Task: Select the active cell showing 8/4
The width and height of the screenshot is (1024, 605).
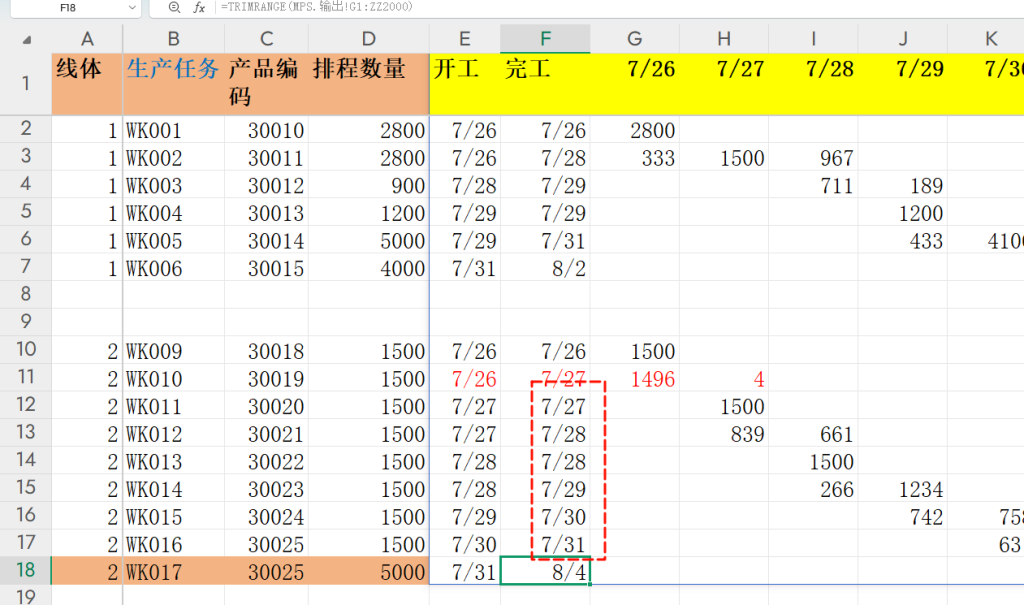Action: point(545,572)
